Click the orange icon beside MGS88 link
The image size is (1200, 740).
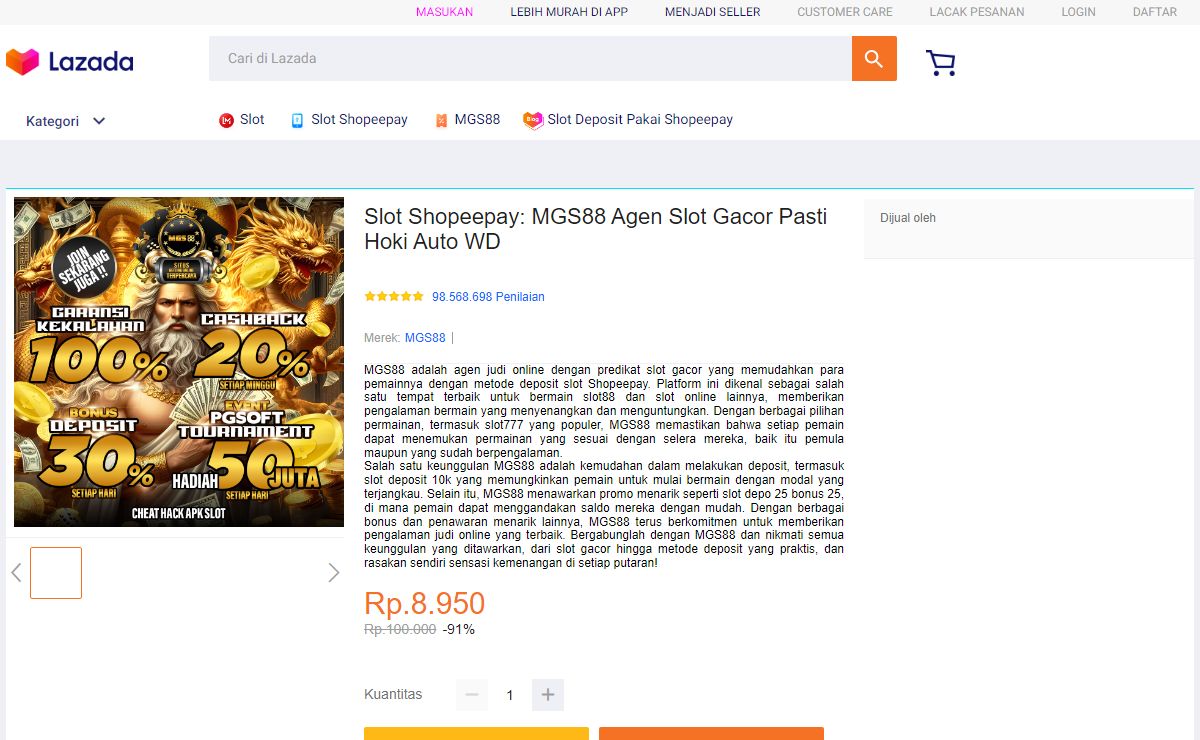(x=441, y=120)
